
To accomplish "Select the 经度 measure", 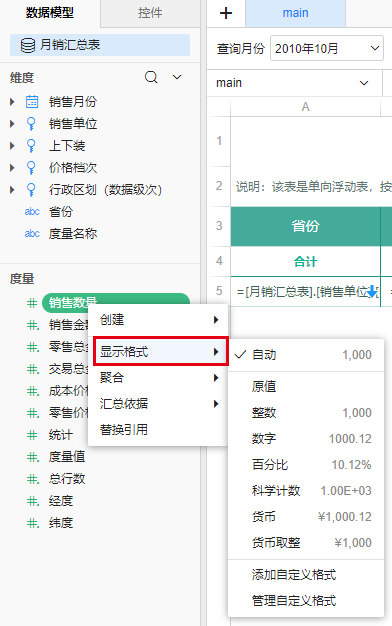I will [61, 501].
